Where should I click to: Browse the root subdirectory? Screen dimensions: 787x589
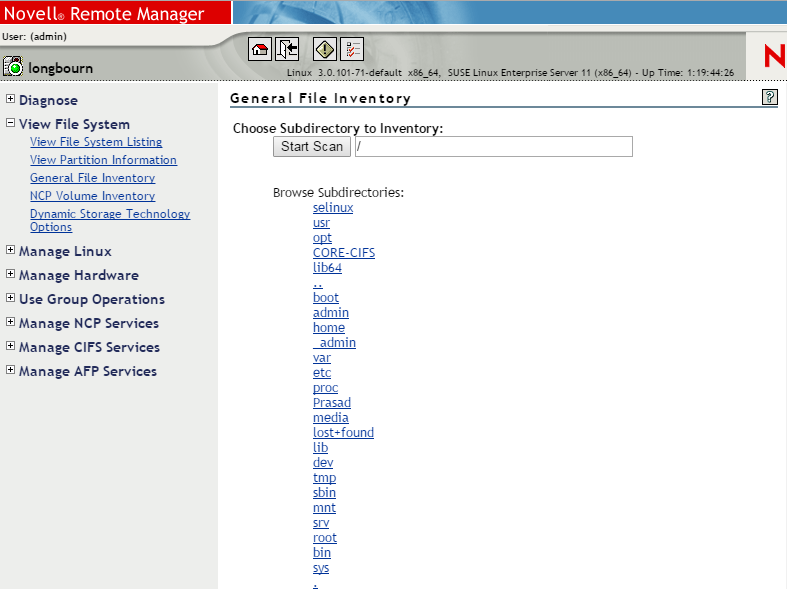point(325,538)
